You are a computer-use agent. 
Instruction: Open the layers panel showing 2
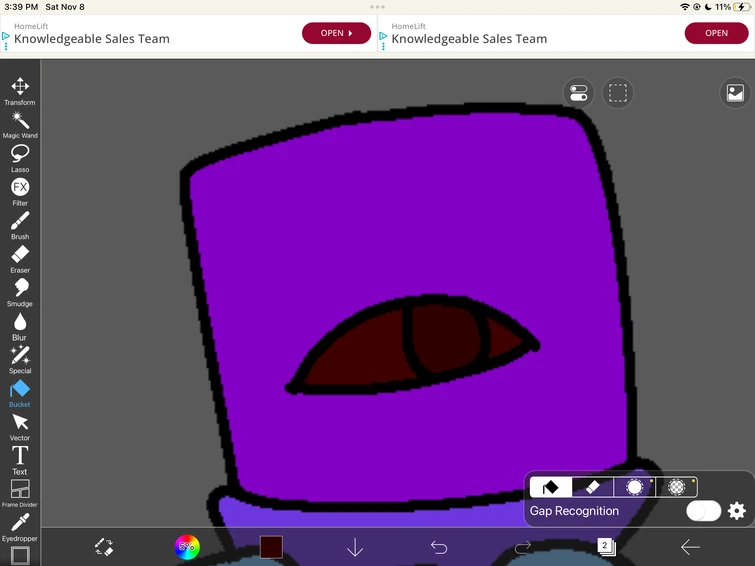tap(606, 547)
